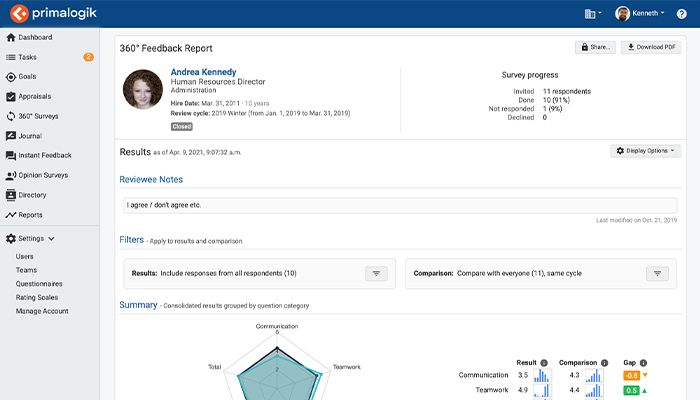Click the Appraisals checkmark icon
Viewport: 700px width, 400px height.
pyautogui.click(x=11, y=96)
